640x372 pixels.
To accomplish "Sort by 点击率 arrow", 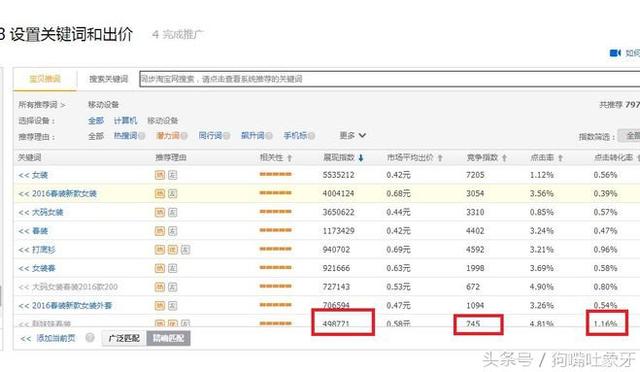I will tap(560, 158).
